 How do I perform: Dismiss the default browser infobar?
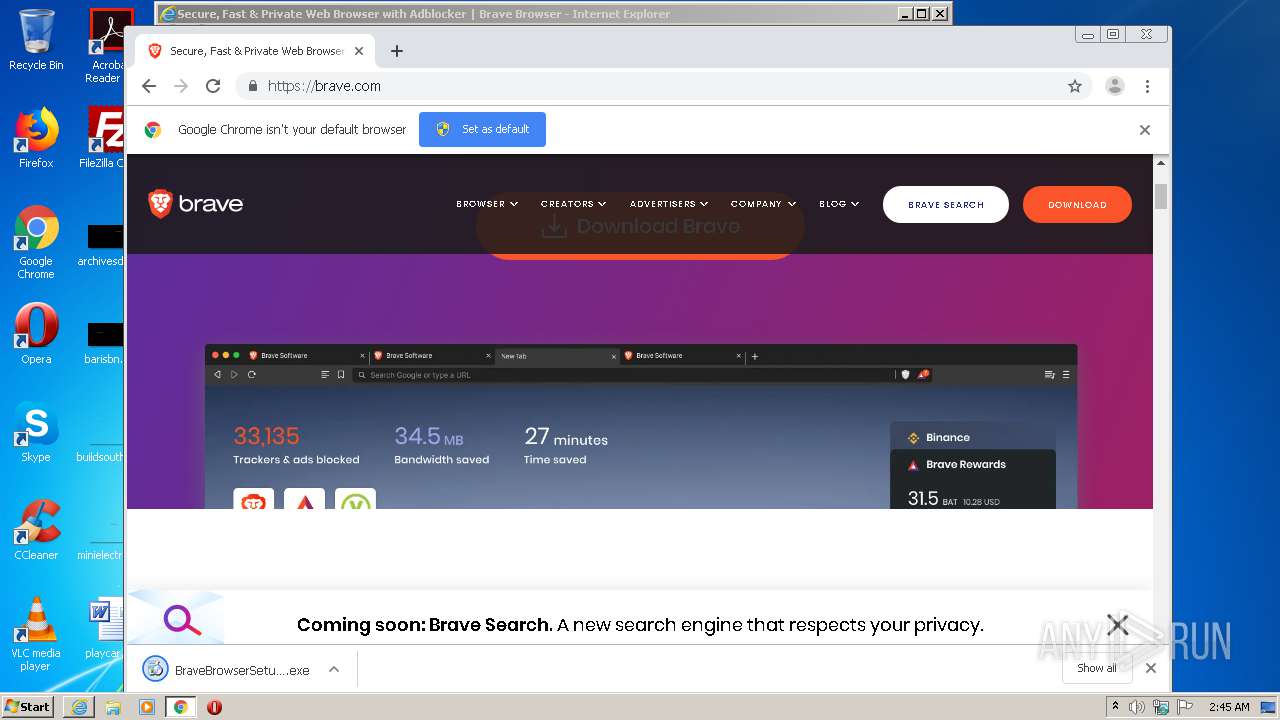pyautogui.click(x=1145, y=130)
